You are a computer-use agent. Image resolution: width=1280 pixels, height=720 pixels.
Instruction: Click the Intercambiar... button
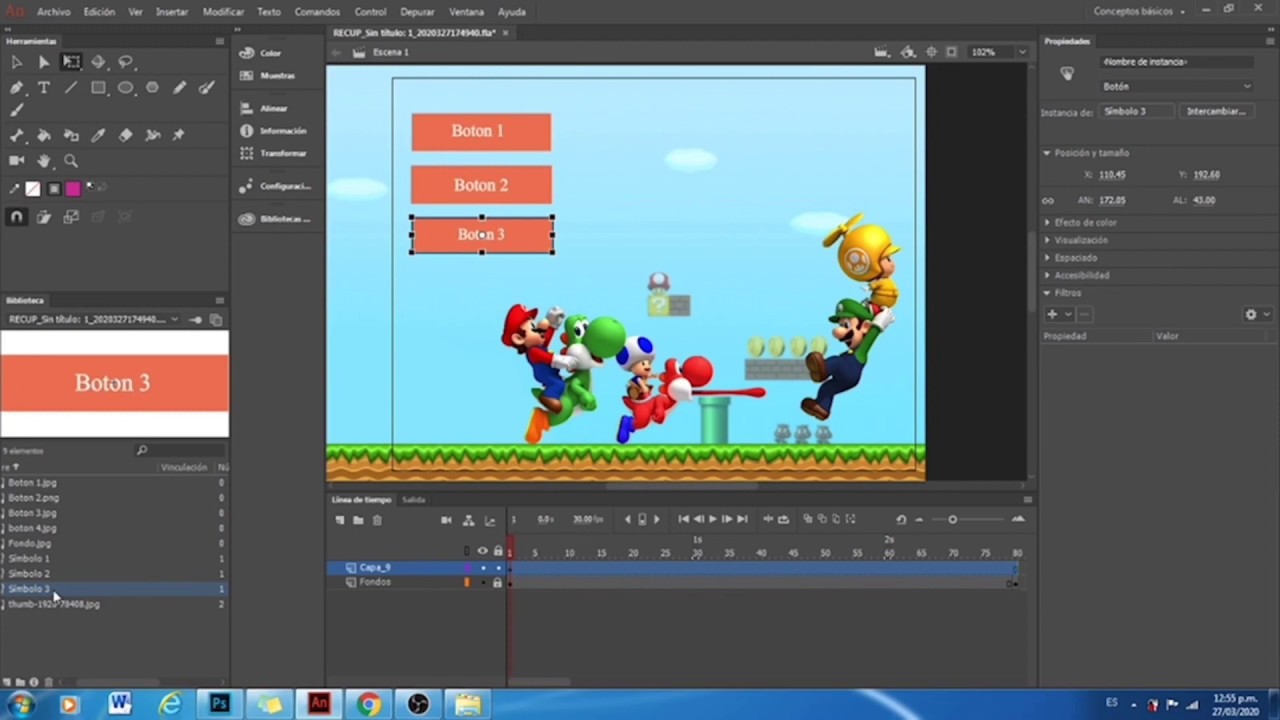(x=1216, y=111)
